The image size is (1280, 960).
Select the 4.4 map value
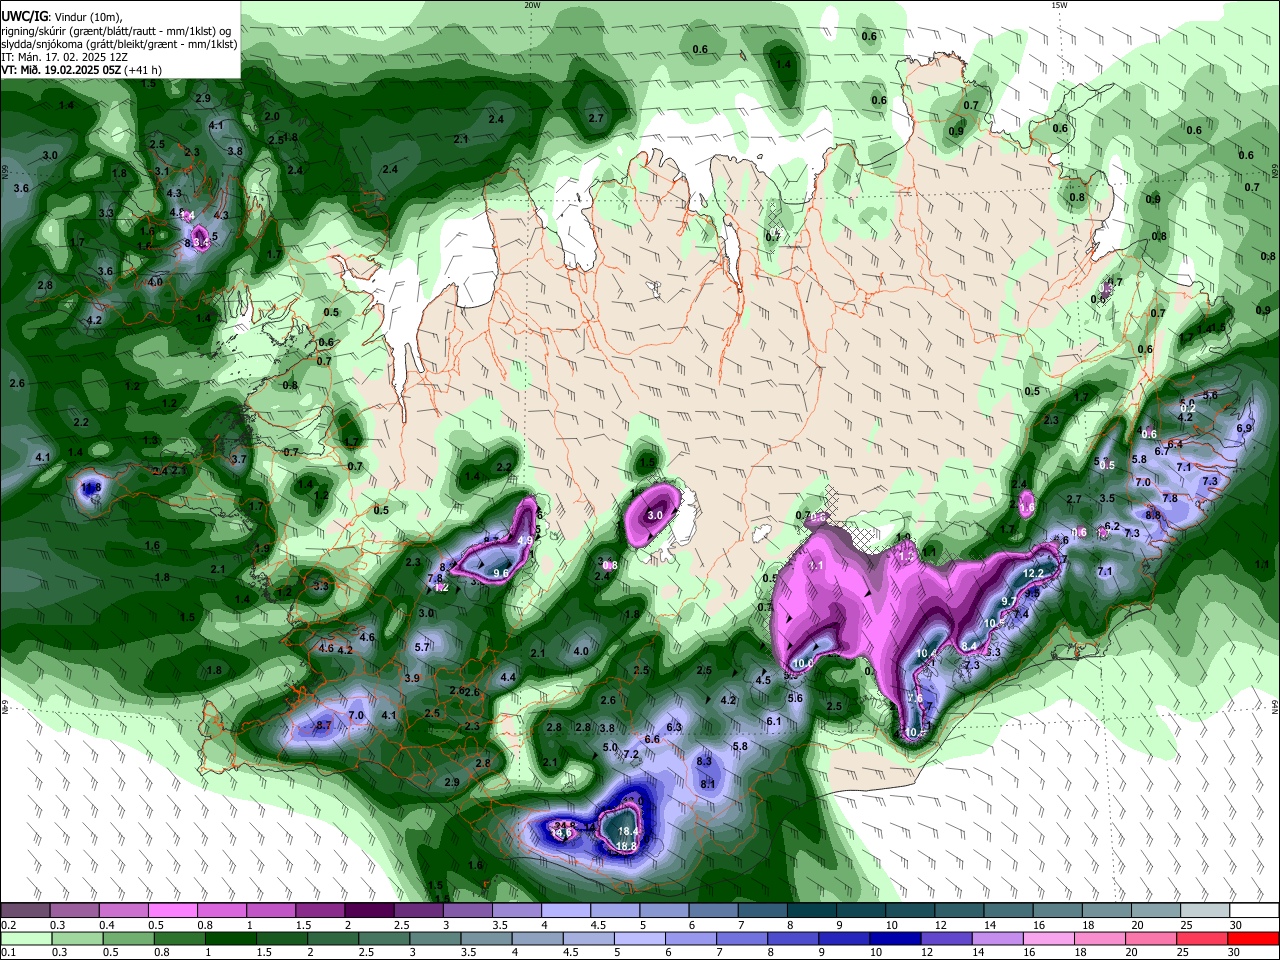[508, 677]
